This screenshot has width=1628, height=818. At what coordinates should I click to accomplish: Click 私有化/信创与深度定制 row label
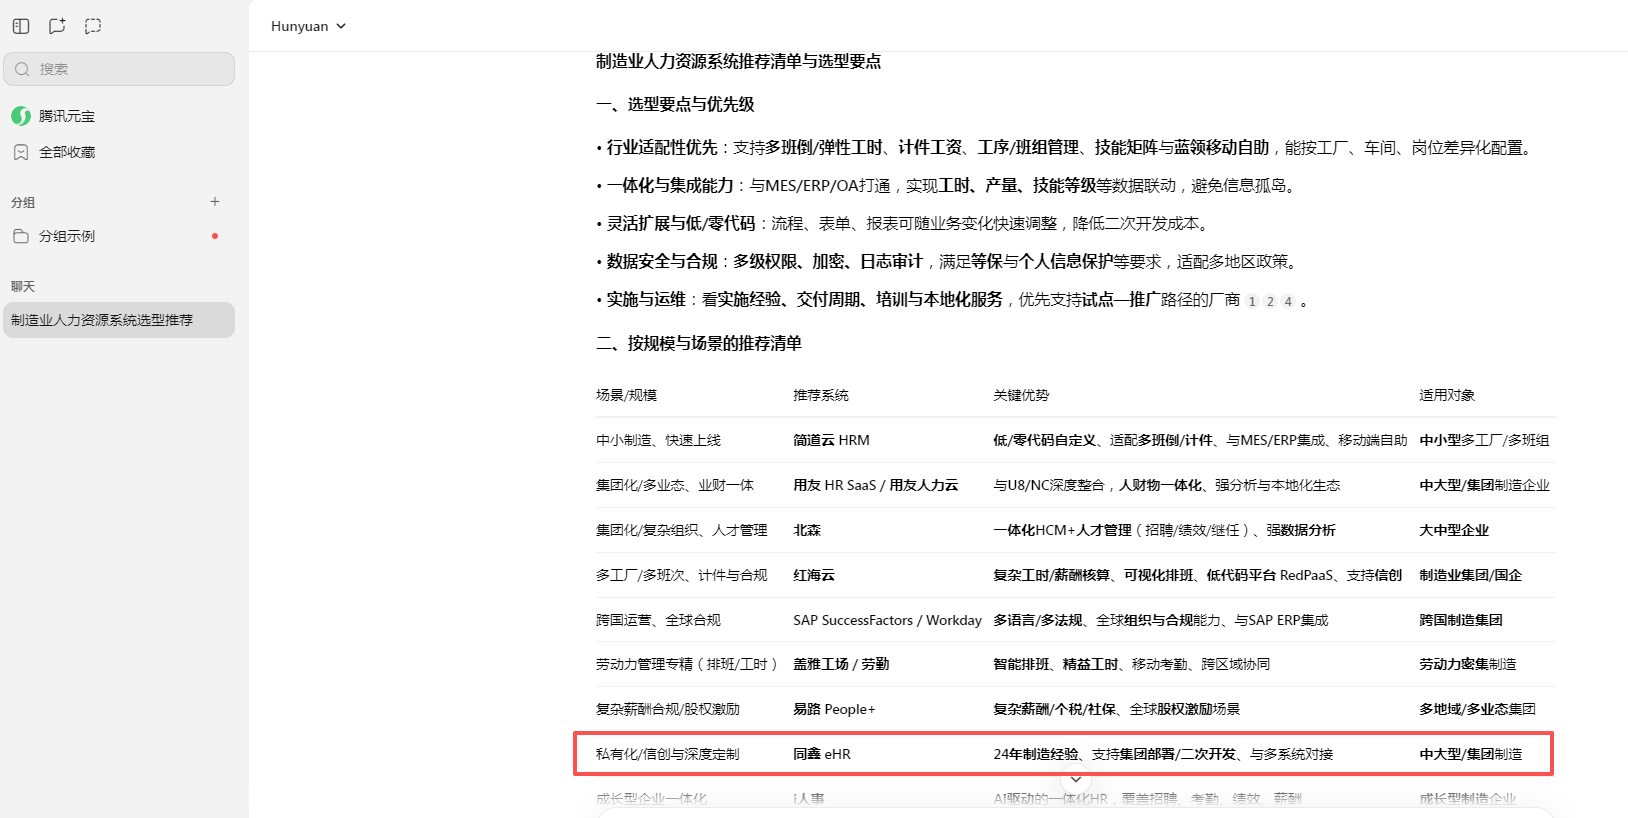pyautogui.click(x=668, y=754)
